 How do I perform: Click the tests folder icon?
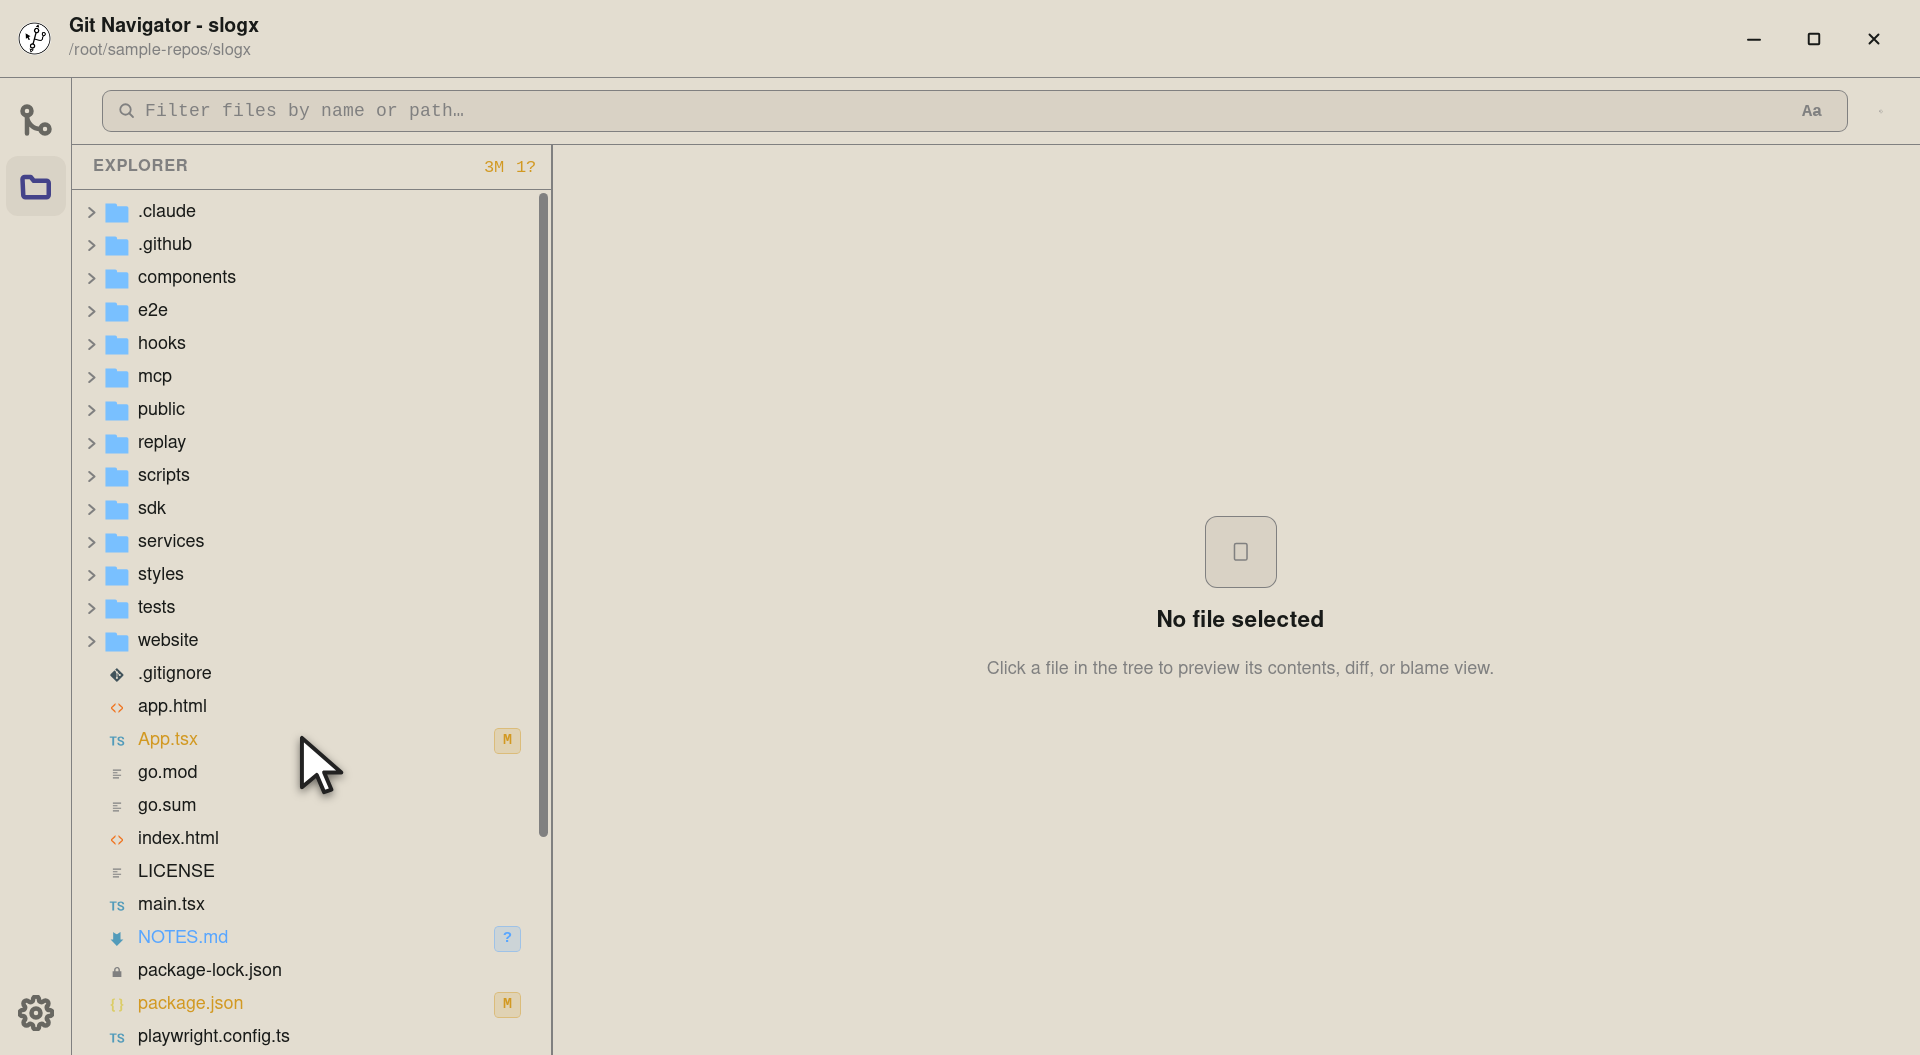(117, 608)
